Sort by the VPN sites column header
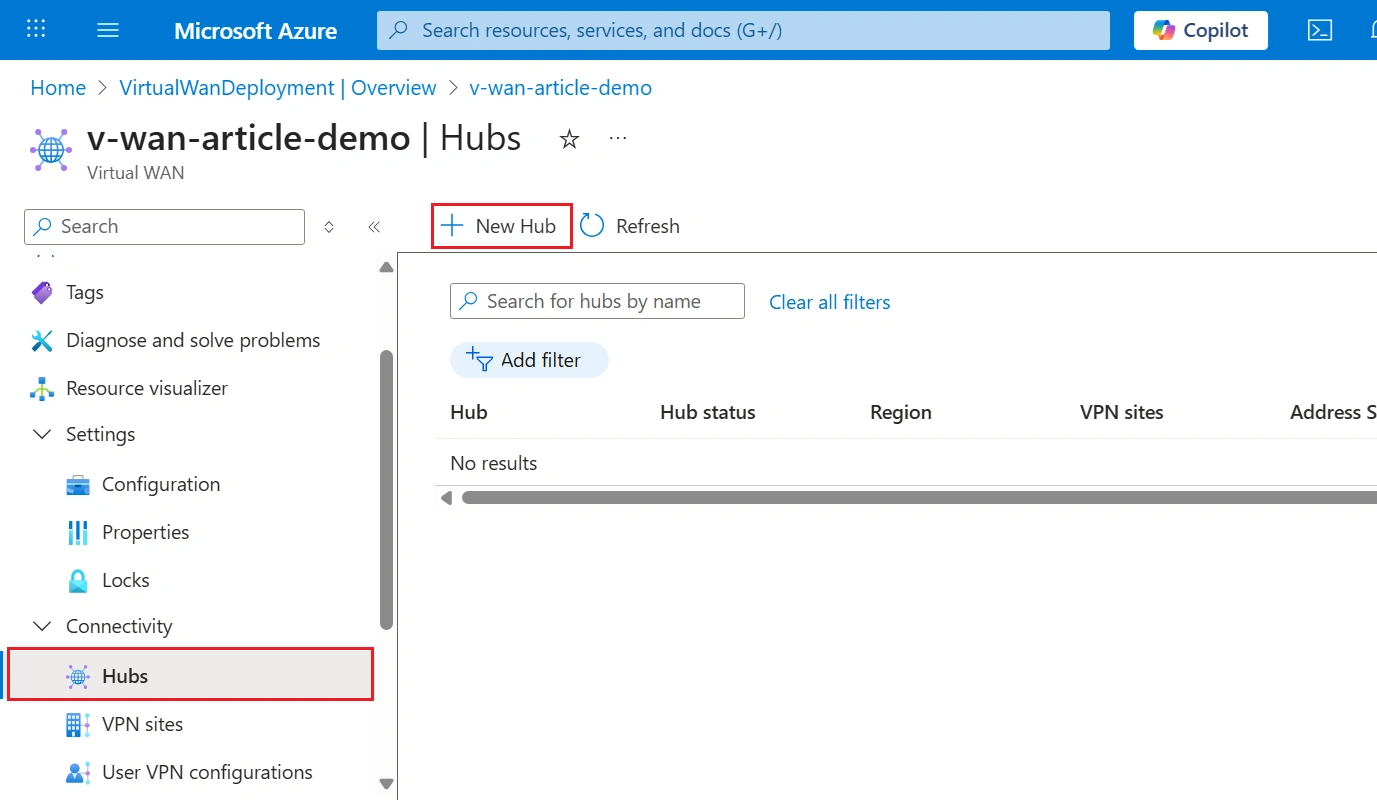The width and height of the screenshot is (1377, 800). (1122, 412)
